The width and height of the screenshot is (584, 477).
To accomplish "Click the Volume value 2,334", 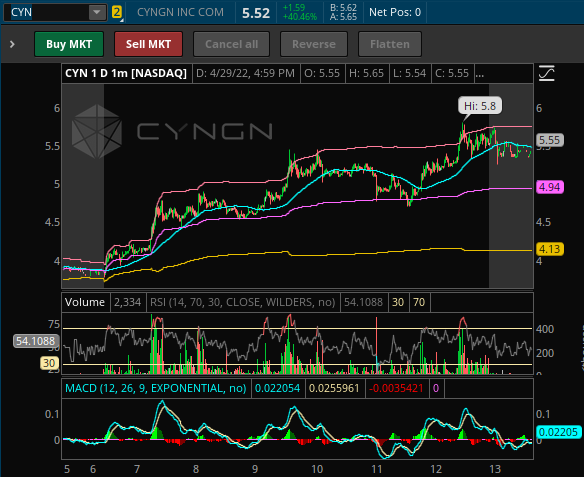I will click(x=127, y=302).
